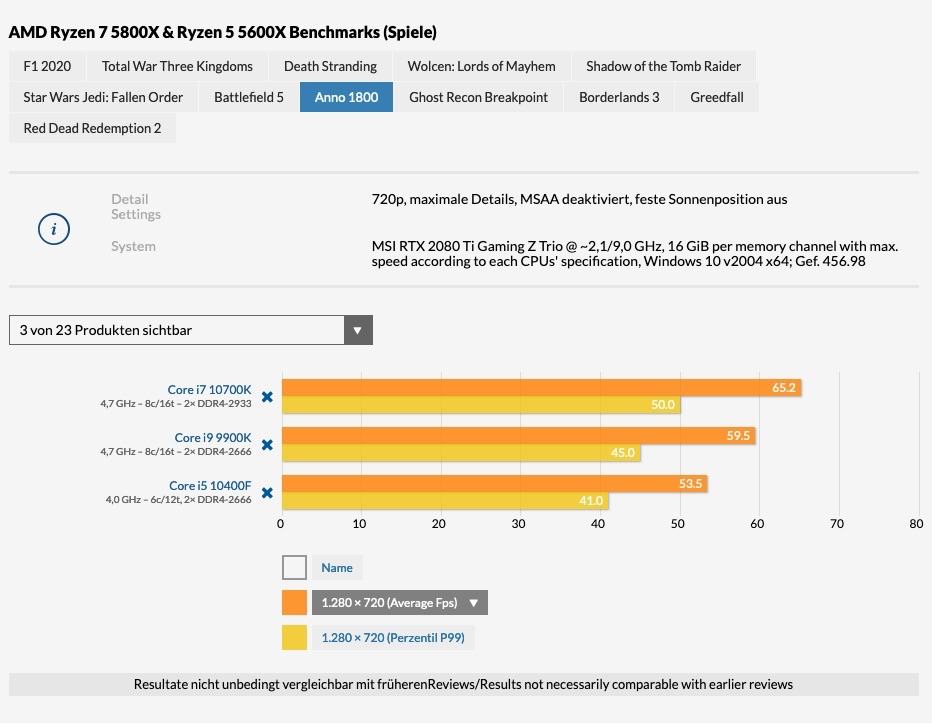Viewport: 932px width, 727px height.
Task: Select the Wolcen: Lords of Mayhem tab
Action: [481, 66]
